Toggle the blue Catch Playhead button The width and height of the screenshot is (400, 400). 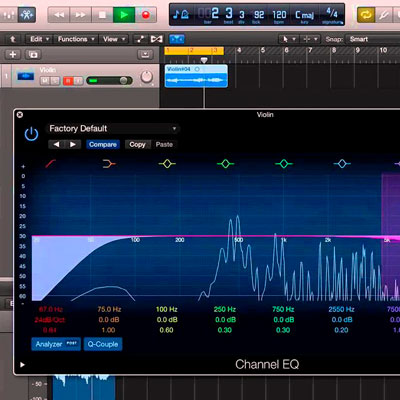(177, 39)
